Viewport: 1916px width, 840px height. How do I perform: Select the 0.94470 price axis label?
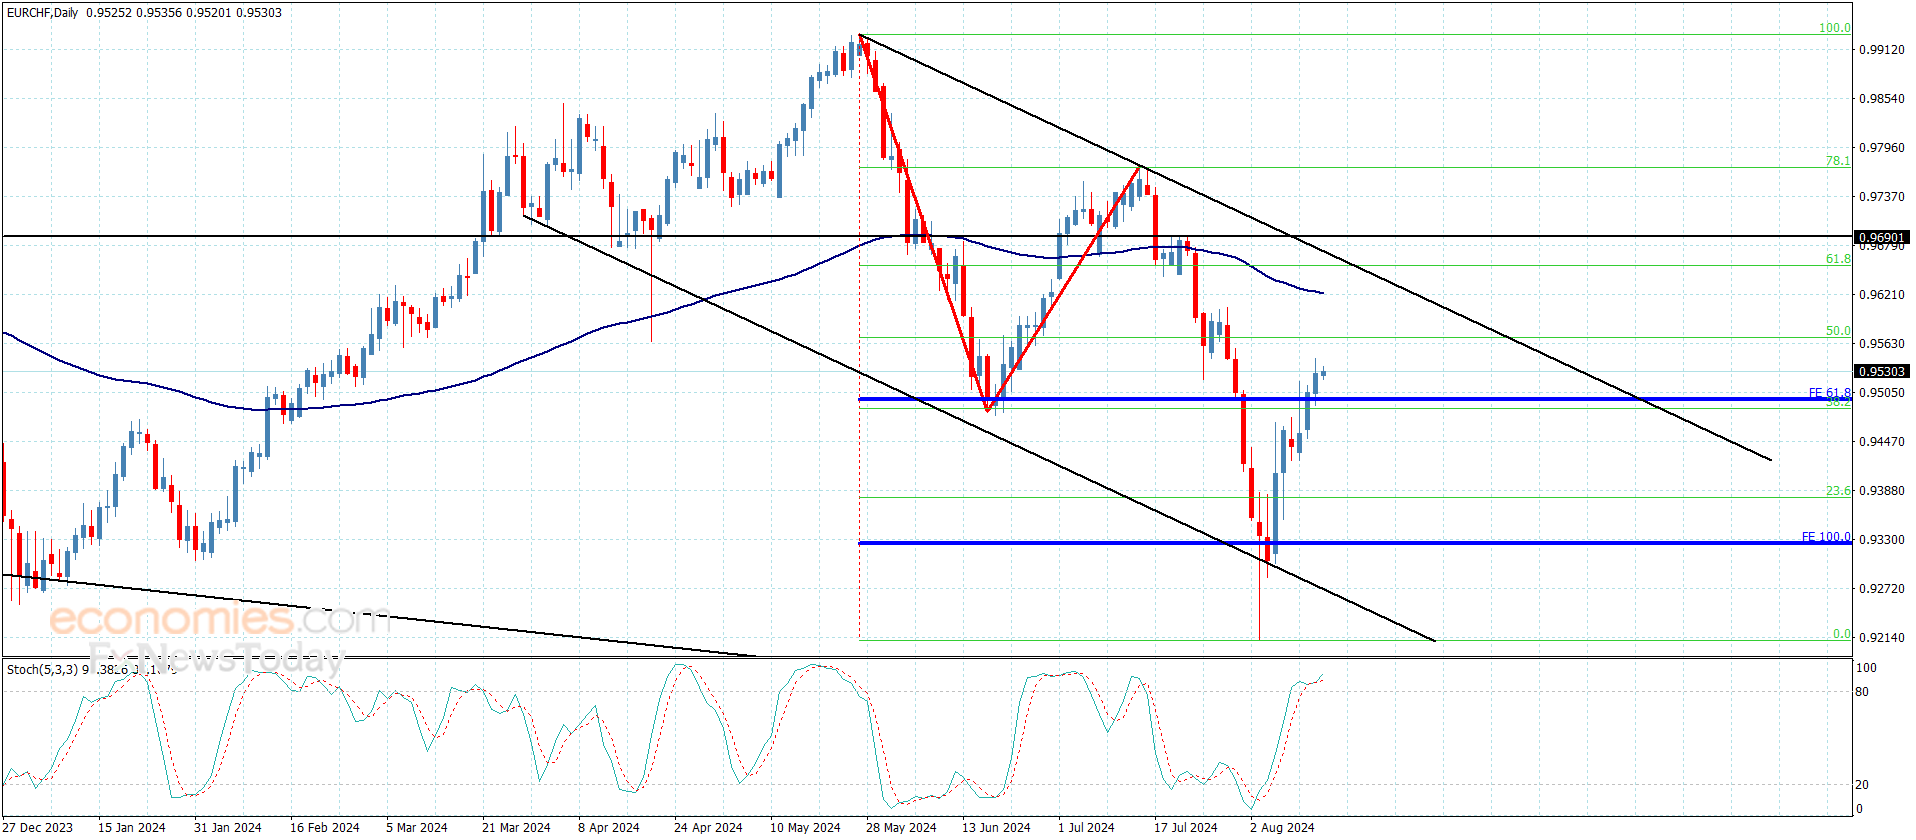tap(1881, 441)
